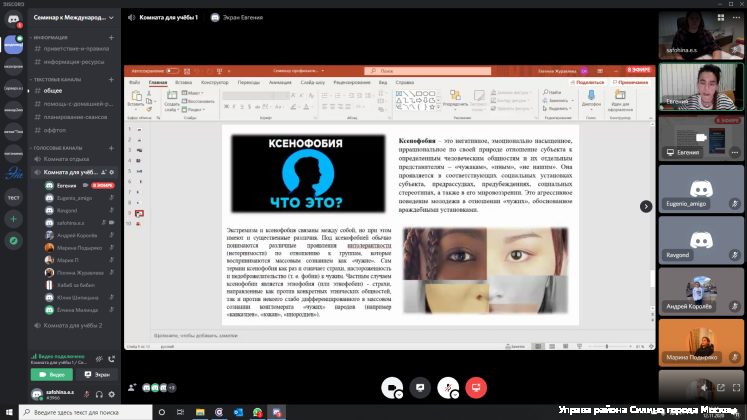Open the планирование-сеансов channel
Screen dimensions: 747x420
(x=74, y=117)
